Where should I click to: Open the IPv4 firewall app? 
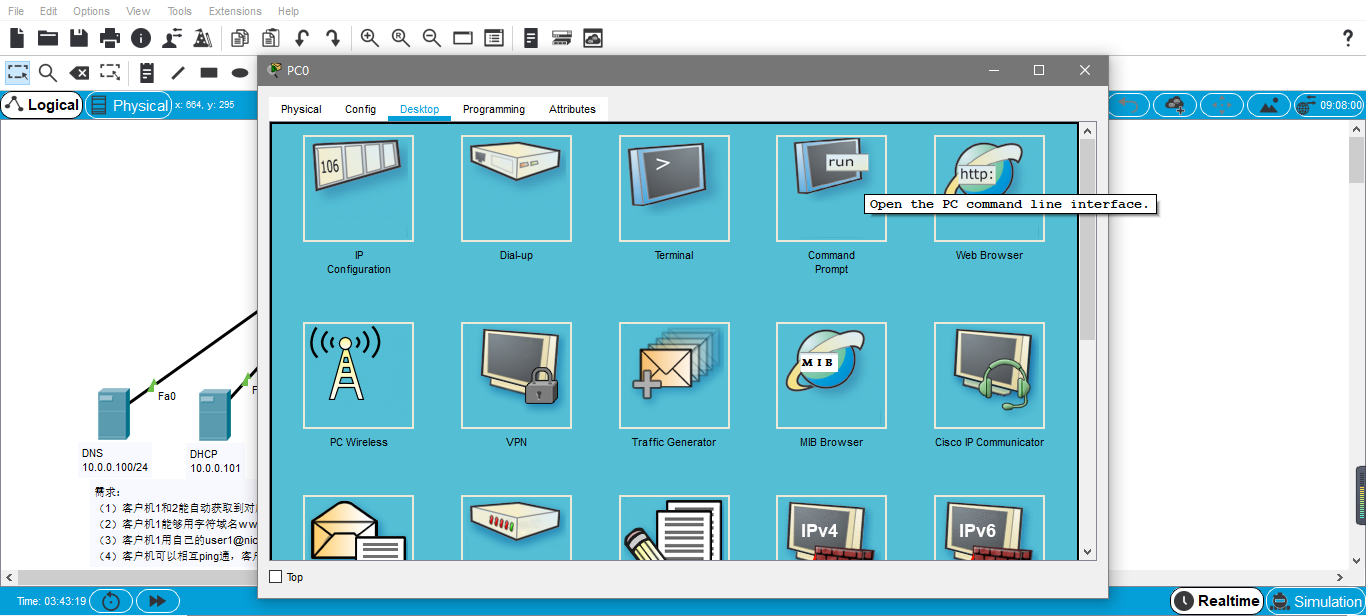pyautogui.click(x=831, y=528)
